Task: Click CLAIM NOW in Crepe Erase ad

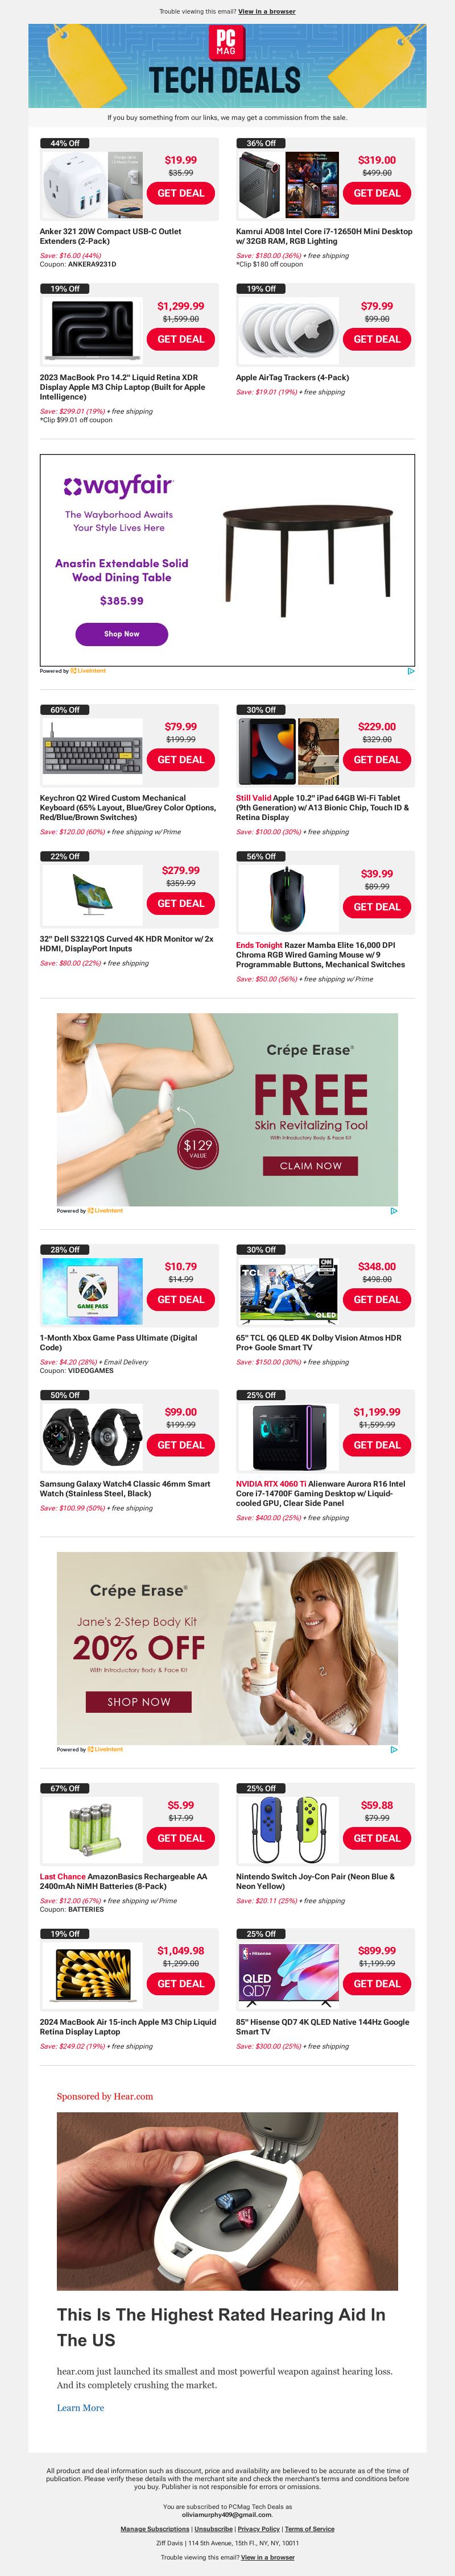Action: pos(311,1166)
